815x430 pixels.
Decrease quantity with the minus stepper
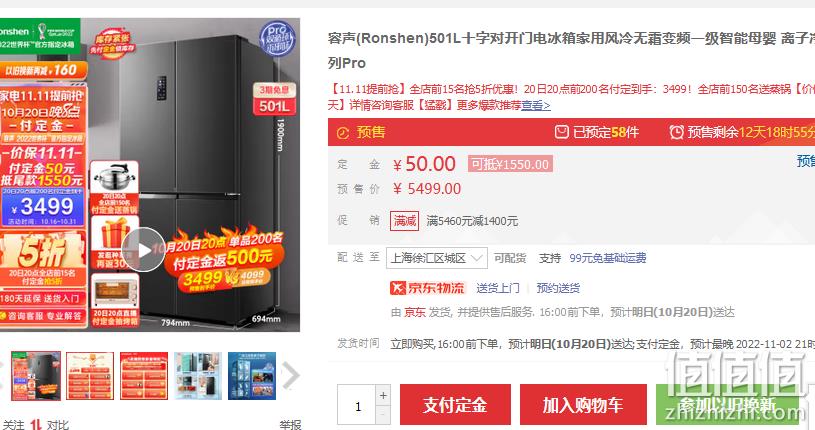tap(383, 415)
